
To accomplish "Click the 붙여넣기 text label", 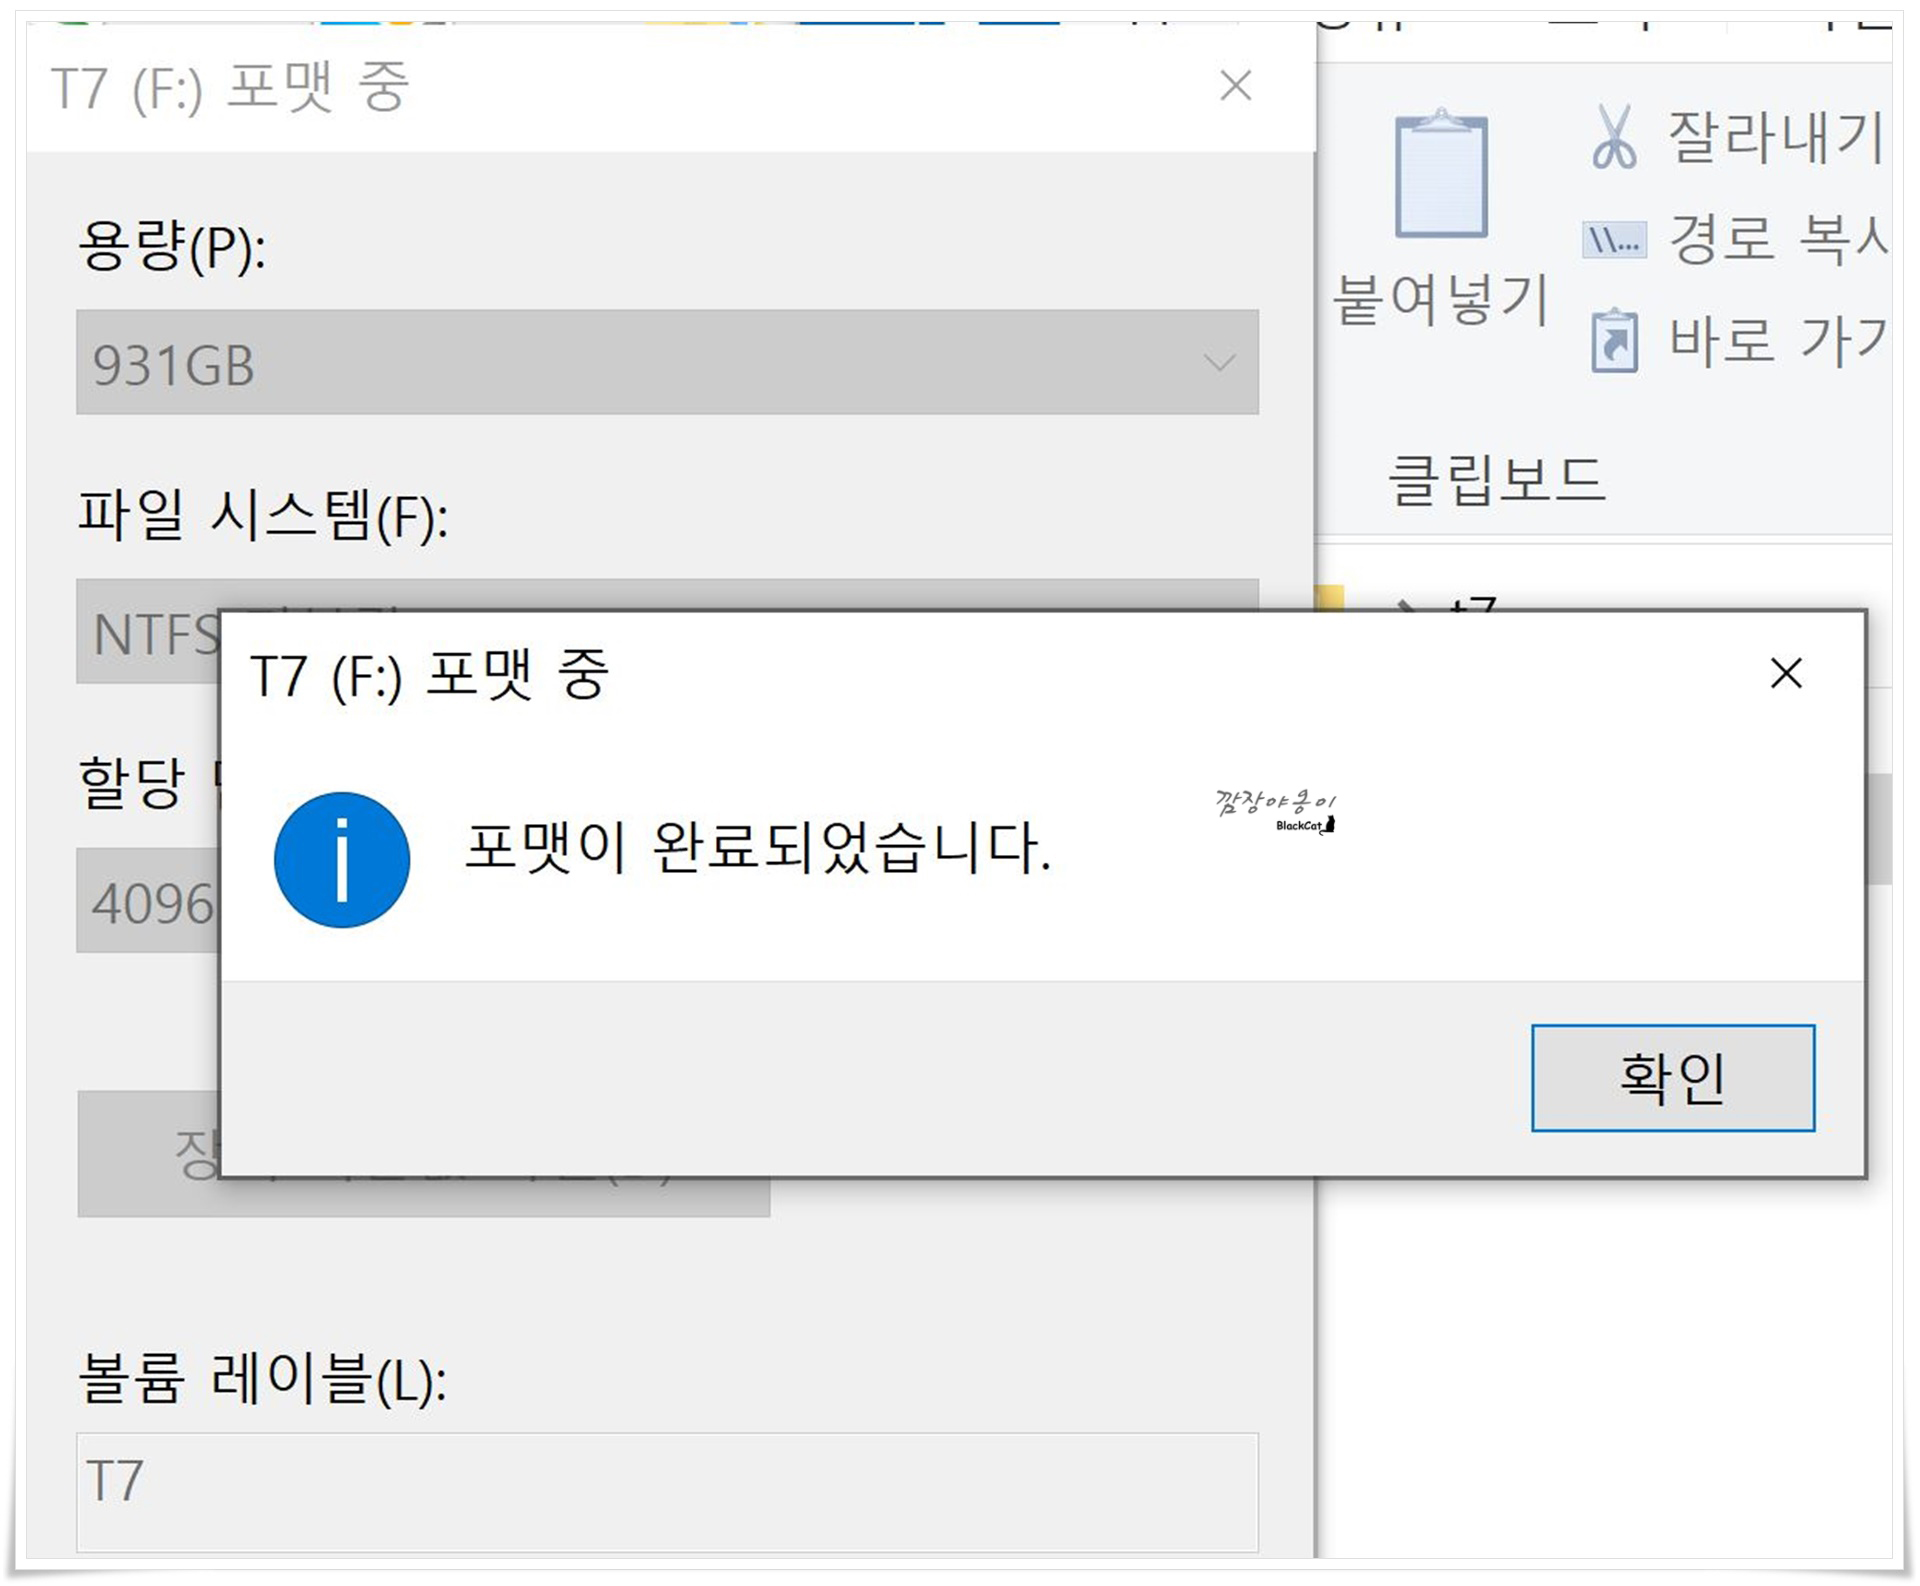I will click(1440, 299).
